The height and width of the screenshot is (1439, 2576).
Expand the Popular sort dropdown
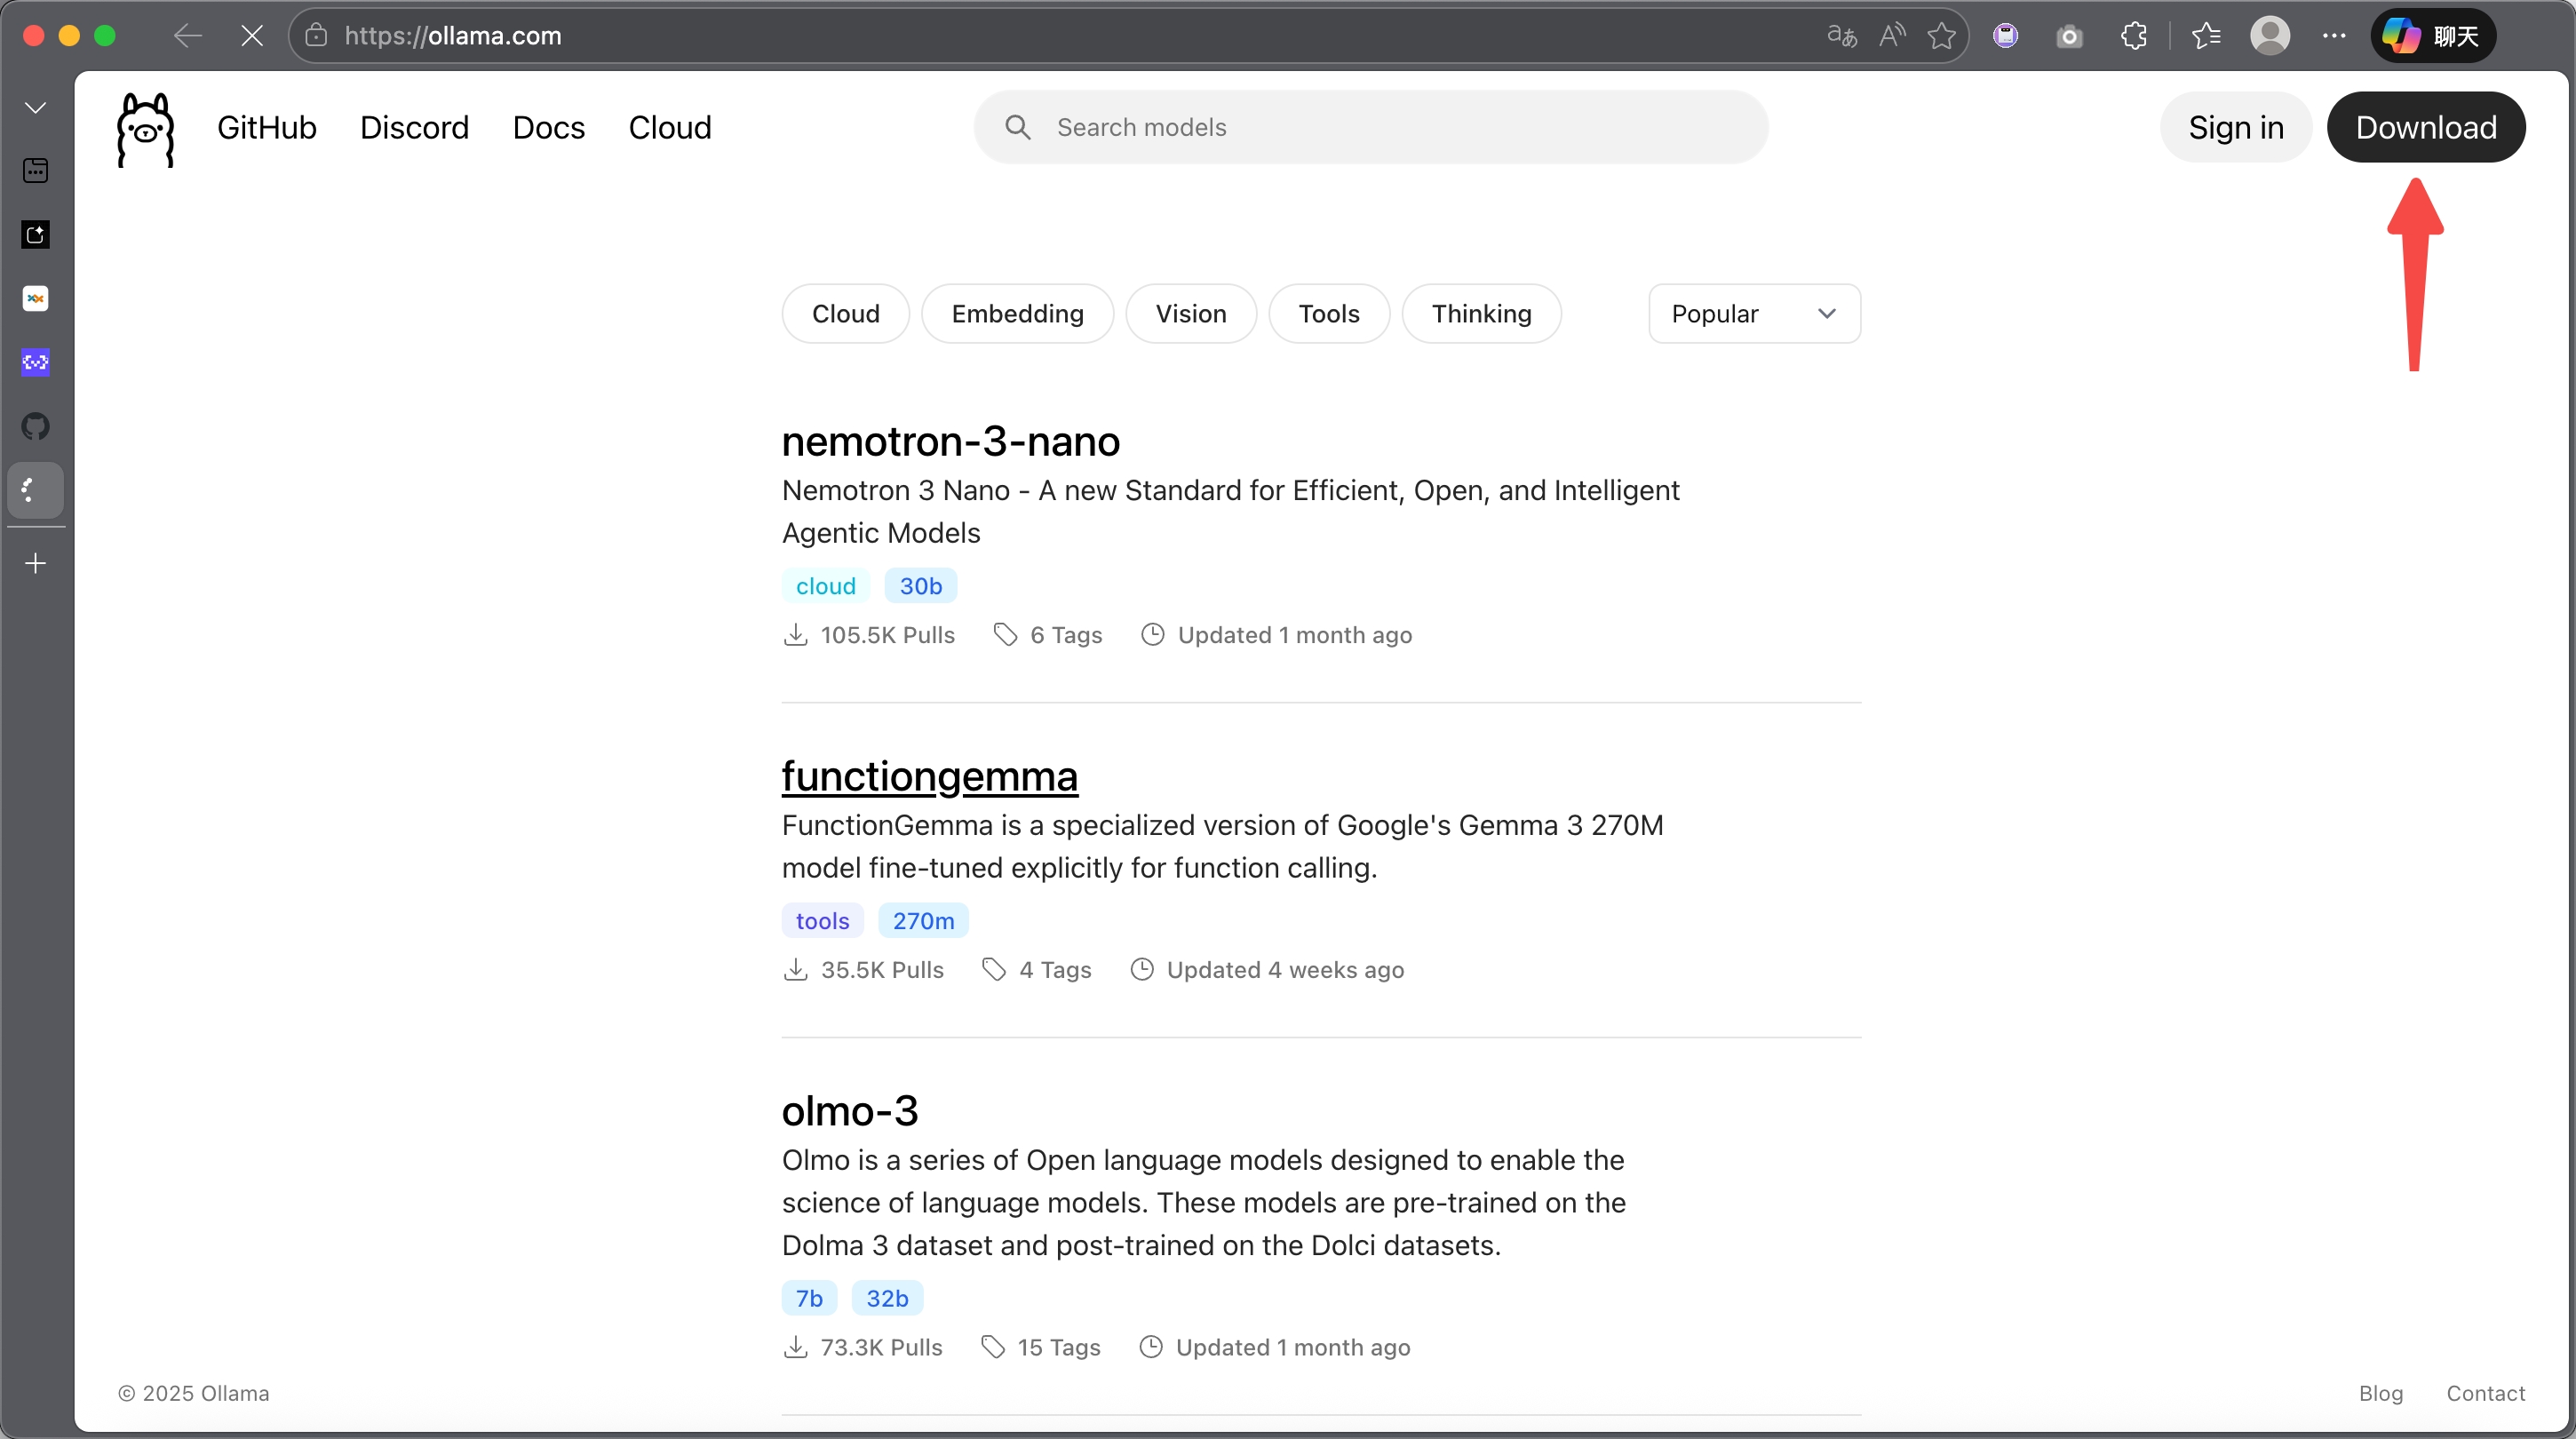pos(1755,314)
